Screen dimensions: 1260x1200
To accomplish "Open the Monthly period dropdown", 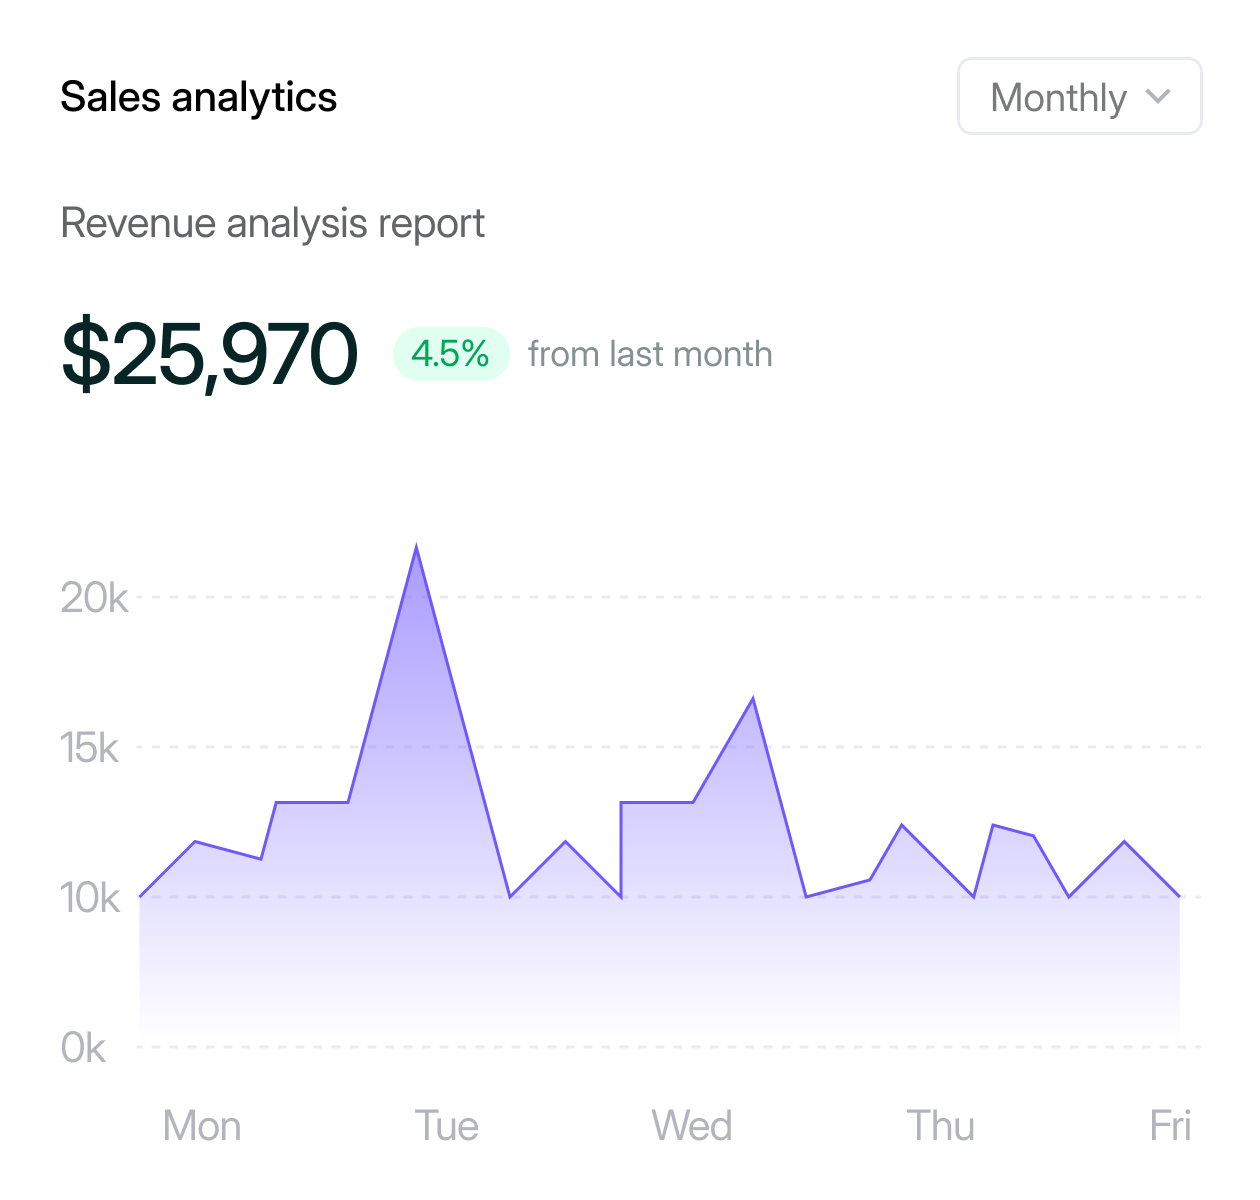I will (1079, 97).
